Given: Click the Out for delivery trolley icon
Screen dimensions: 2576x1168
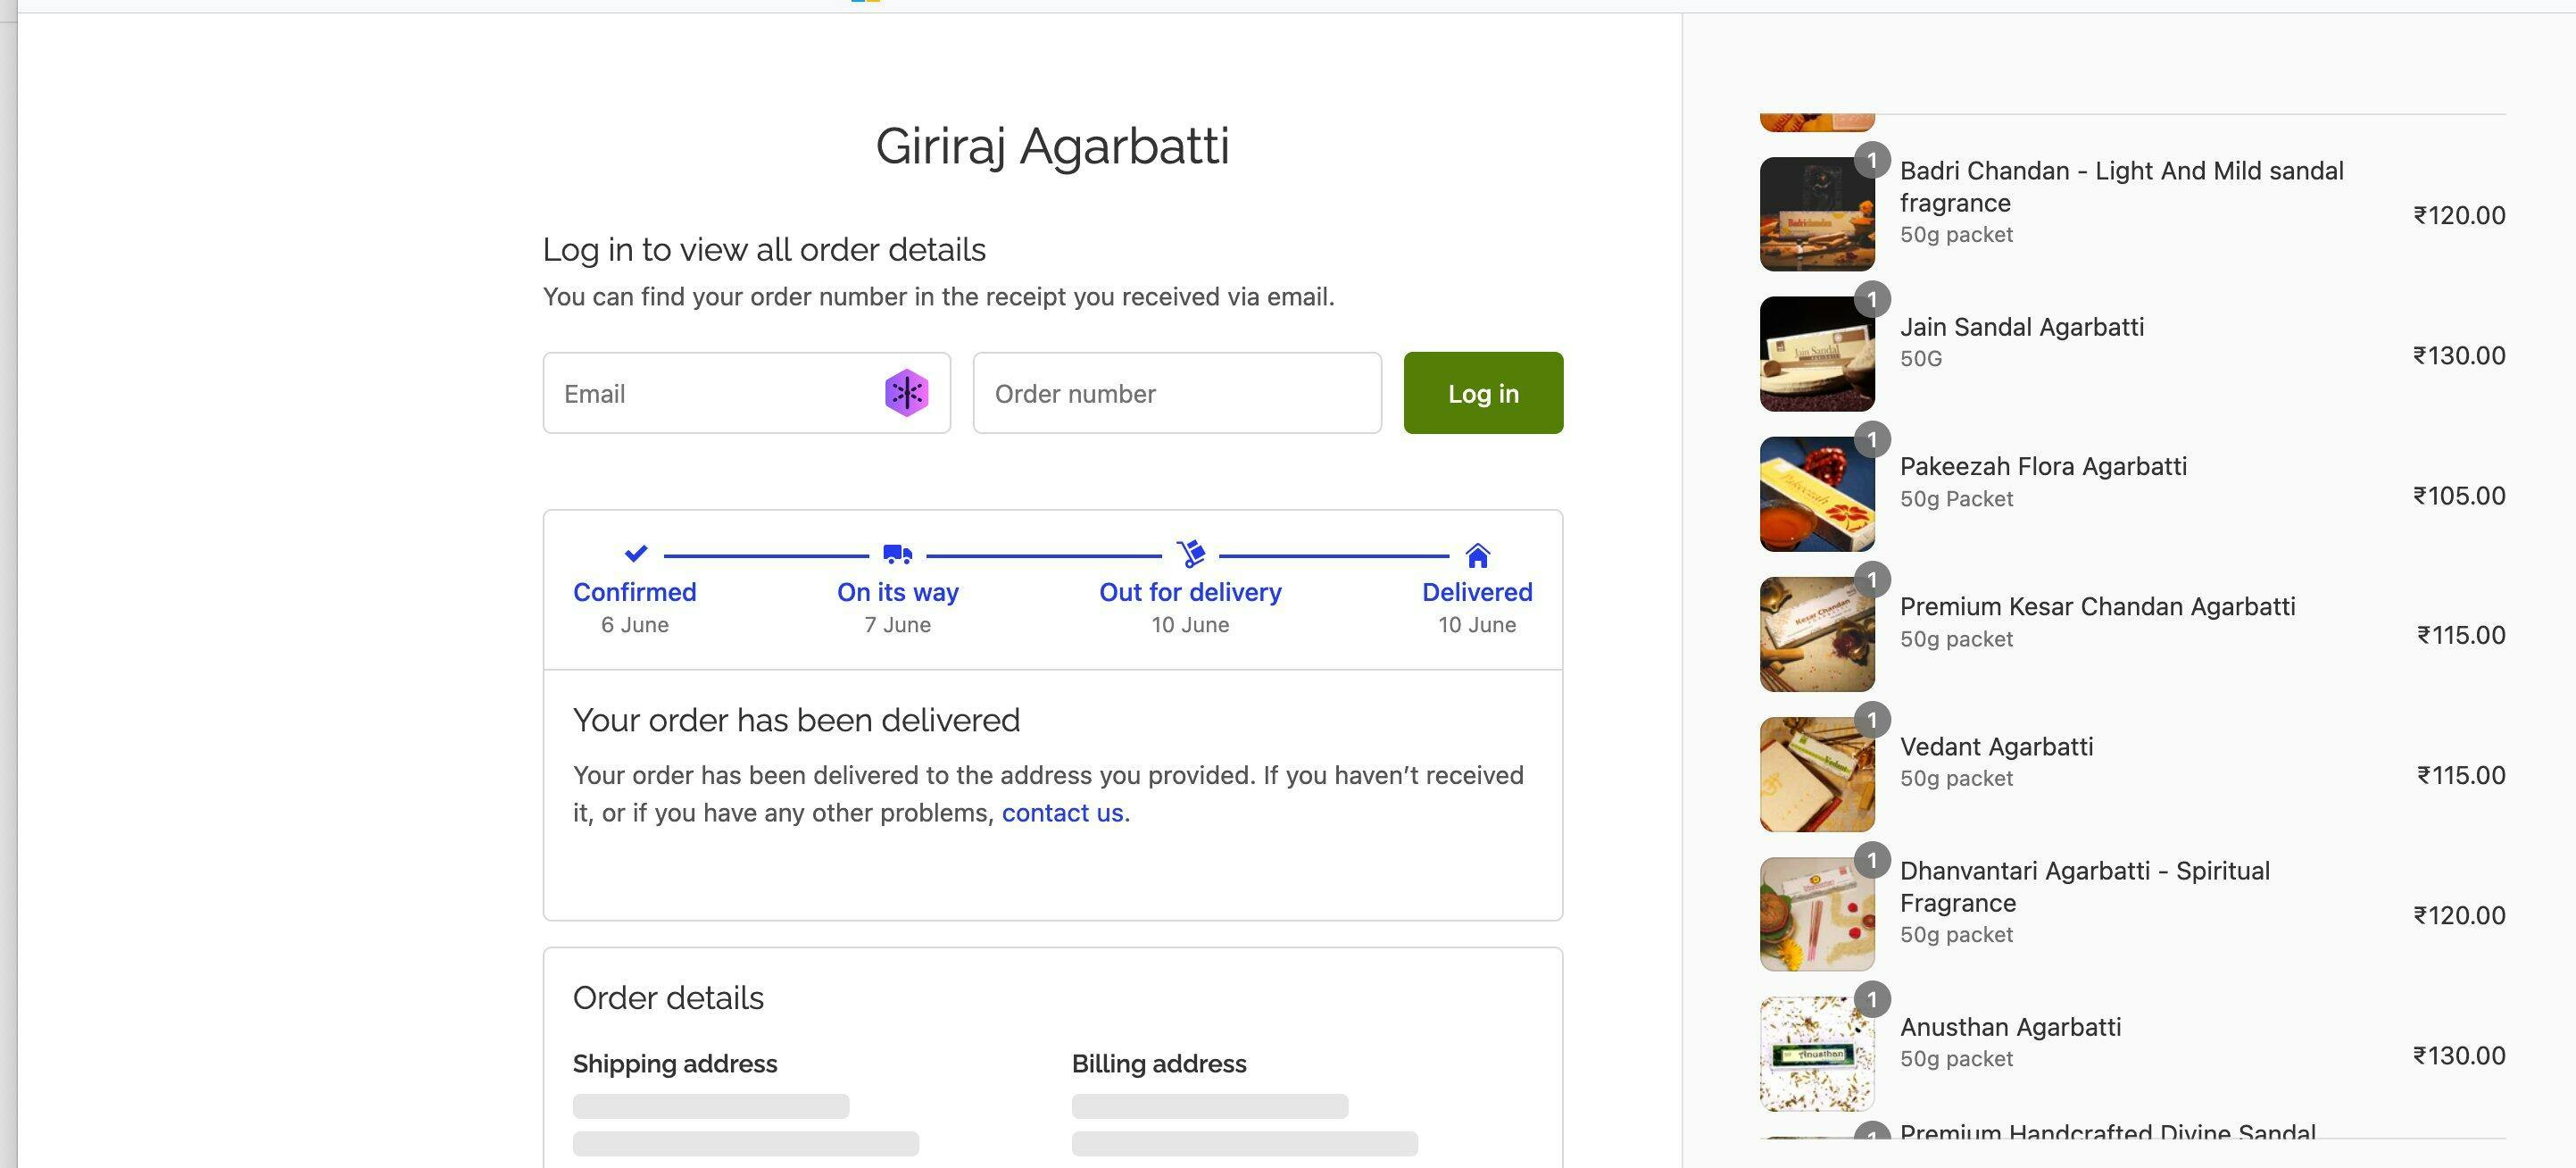Looking at the screenshot, I should pos(1191,553).
